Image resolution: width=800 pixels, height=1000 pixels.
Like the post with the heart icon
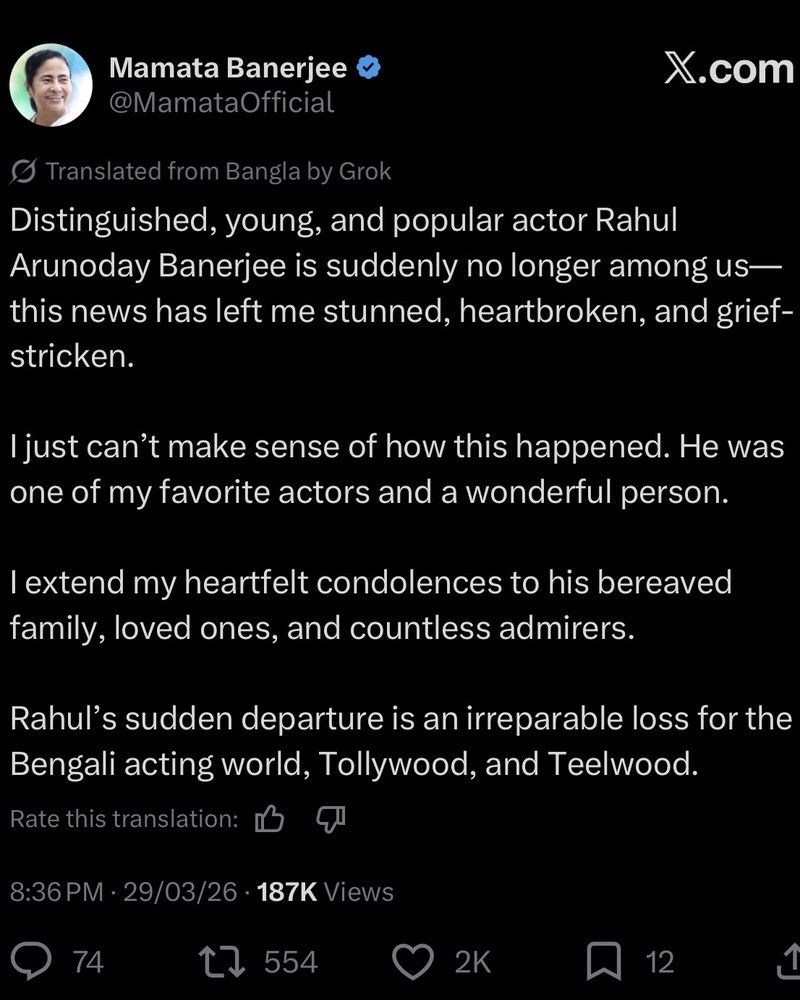411,961
